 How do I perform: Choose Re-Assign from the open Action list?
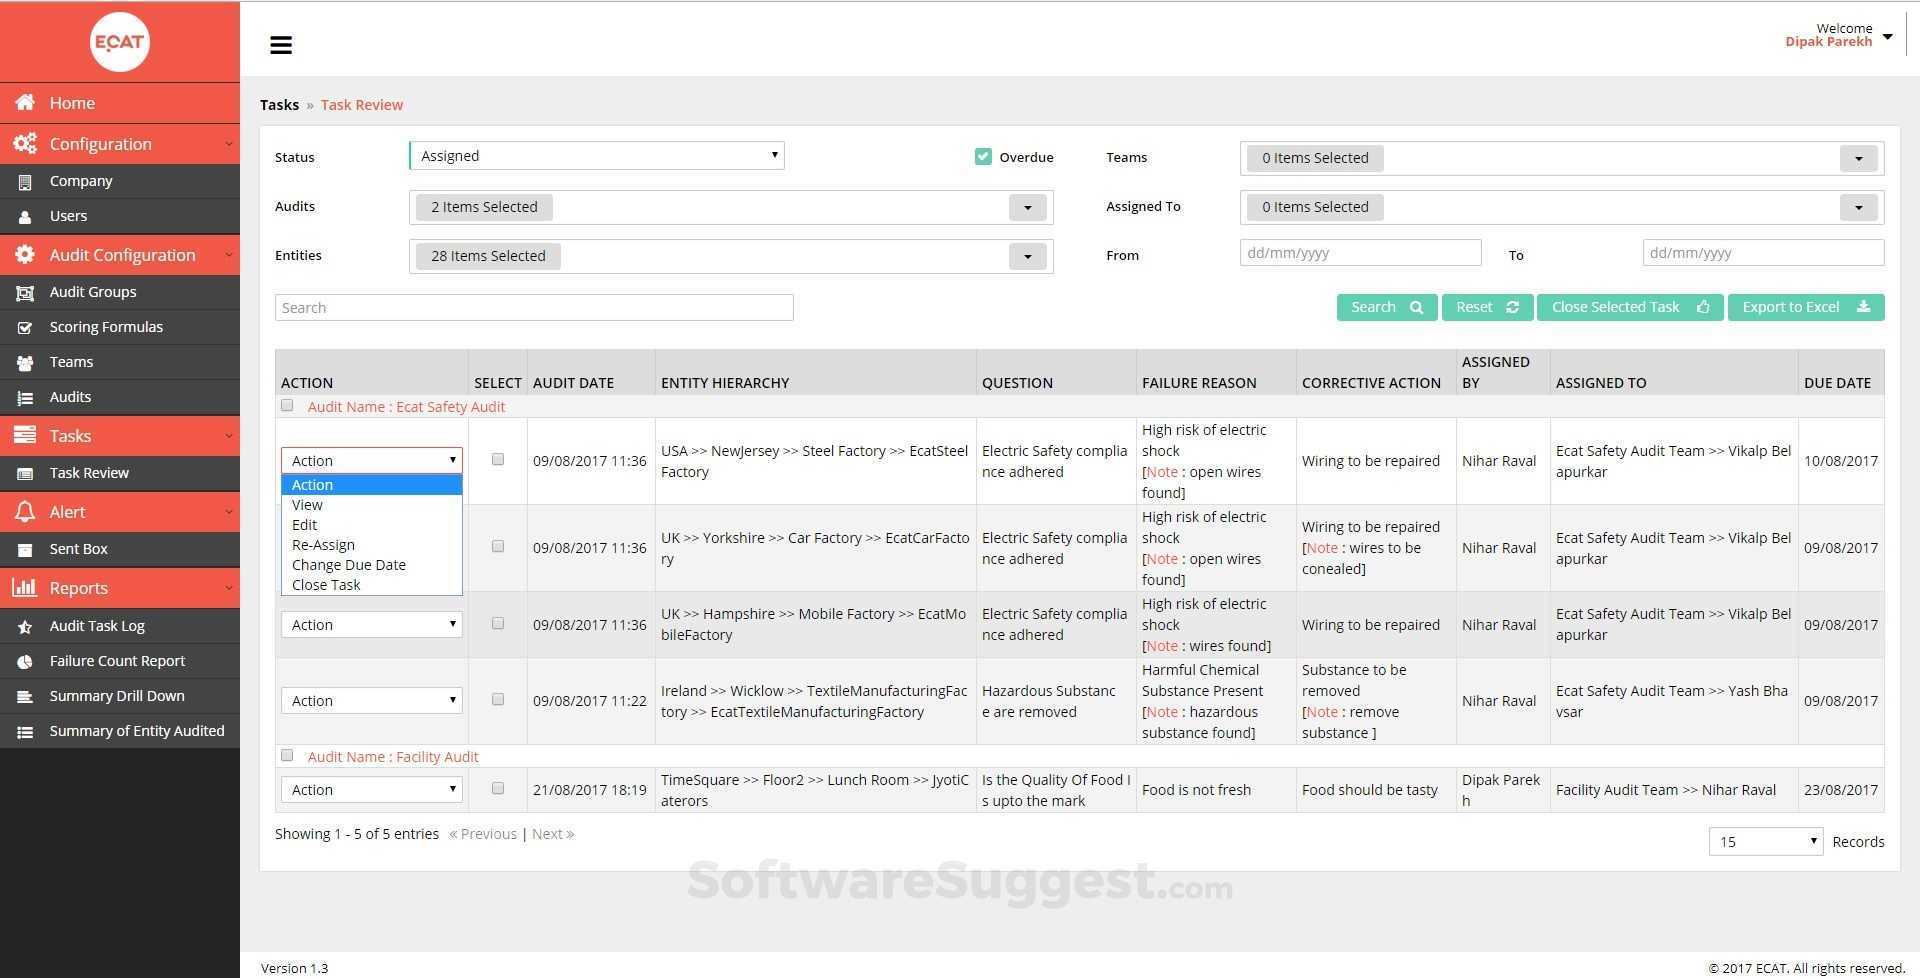323,544
